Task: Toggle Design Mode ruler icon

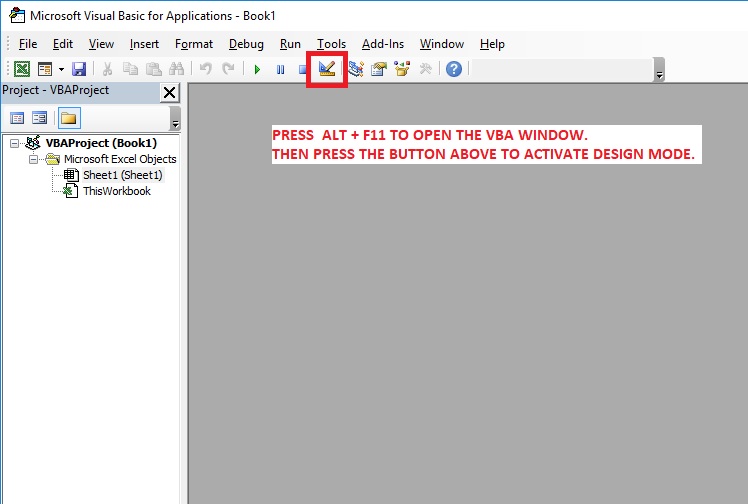Action: [x=327, y=69]
